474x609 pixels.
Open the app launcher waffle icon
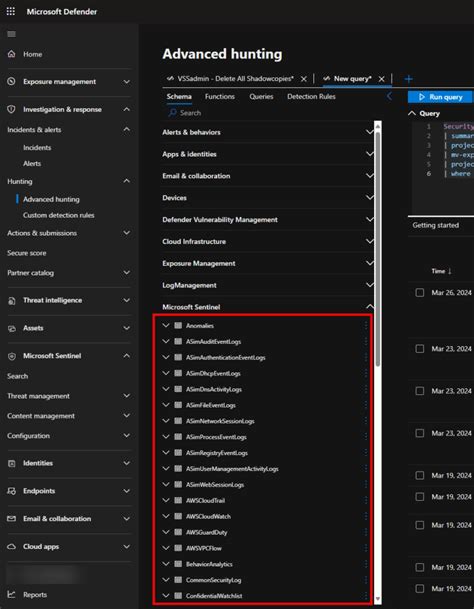(x=11, y=11)
